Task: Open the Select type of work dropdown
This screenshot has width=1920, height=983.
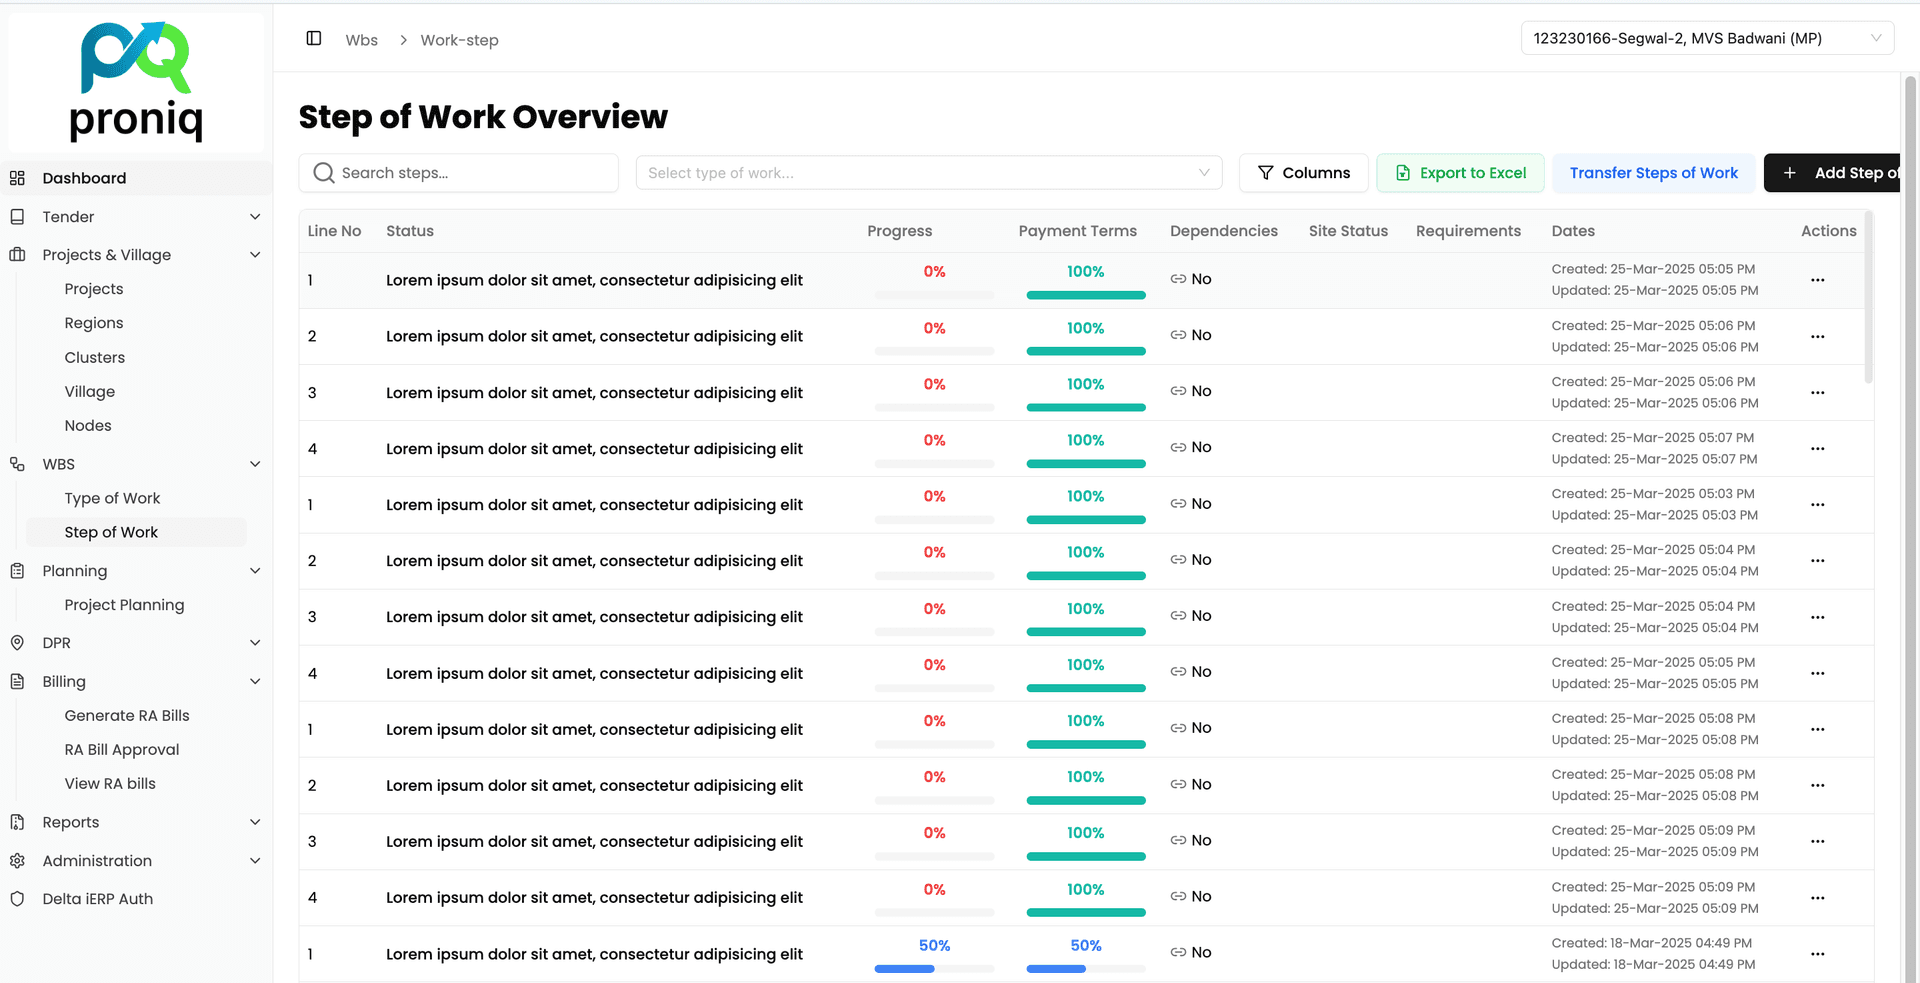Action: pos(928,173)
